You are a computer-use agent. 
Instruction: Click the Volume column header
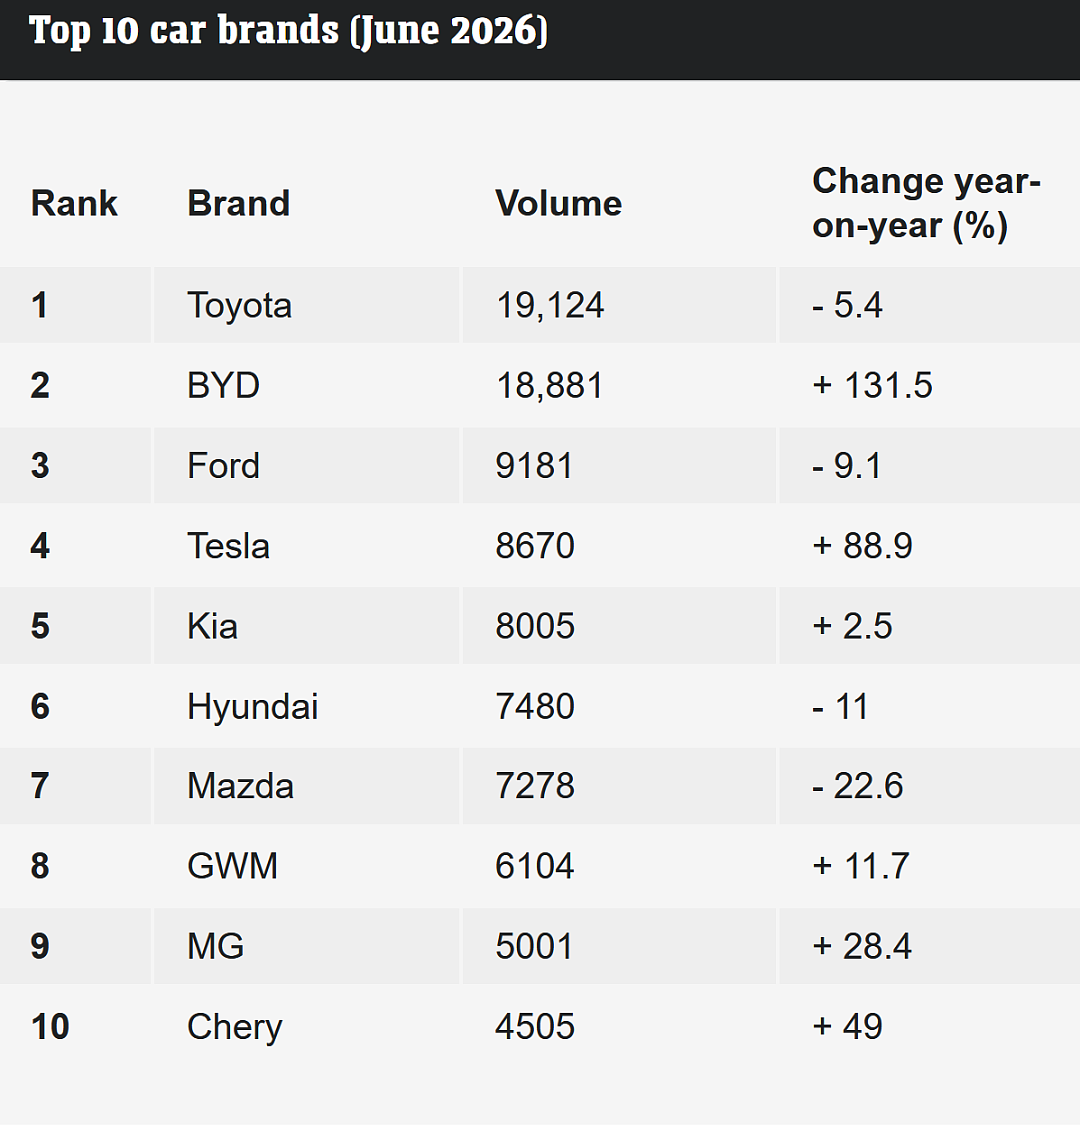pyautogui.click(x=558, y=203)
